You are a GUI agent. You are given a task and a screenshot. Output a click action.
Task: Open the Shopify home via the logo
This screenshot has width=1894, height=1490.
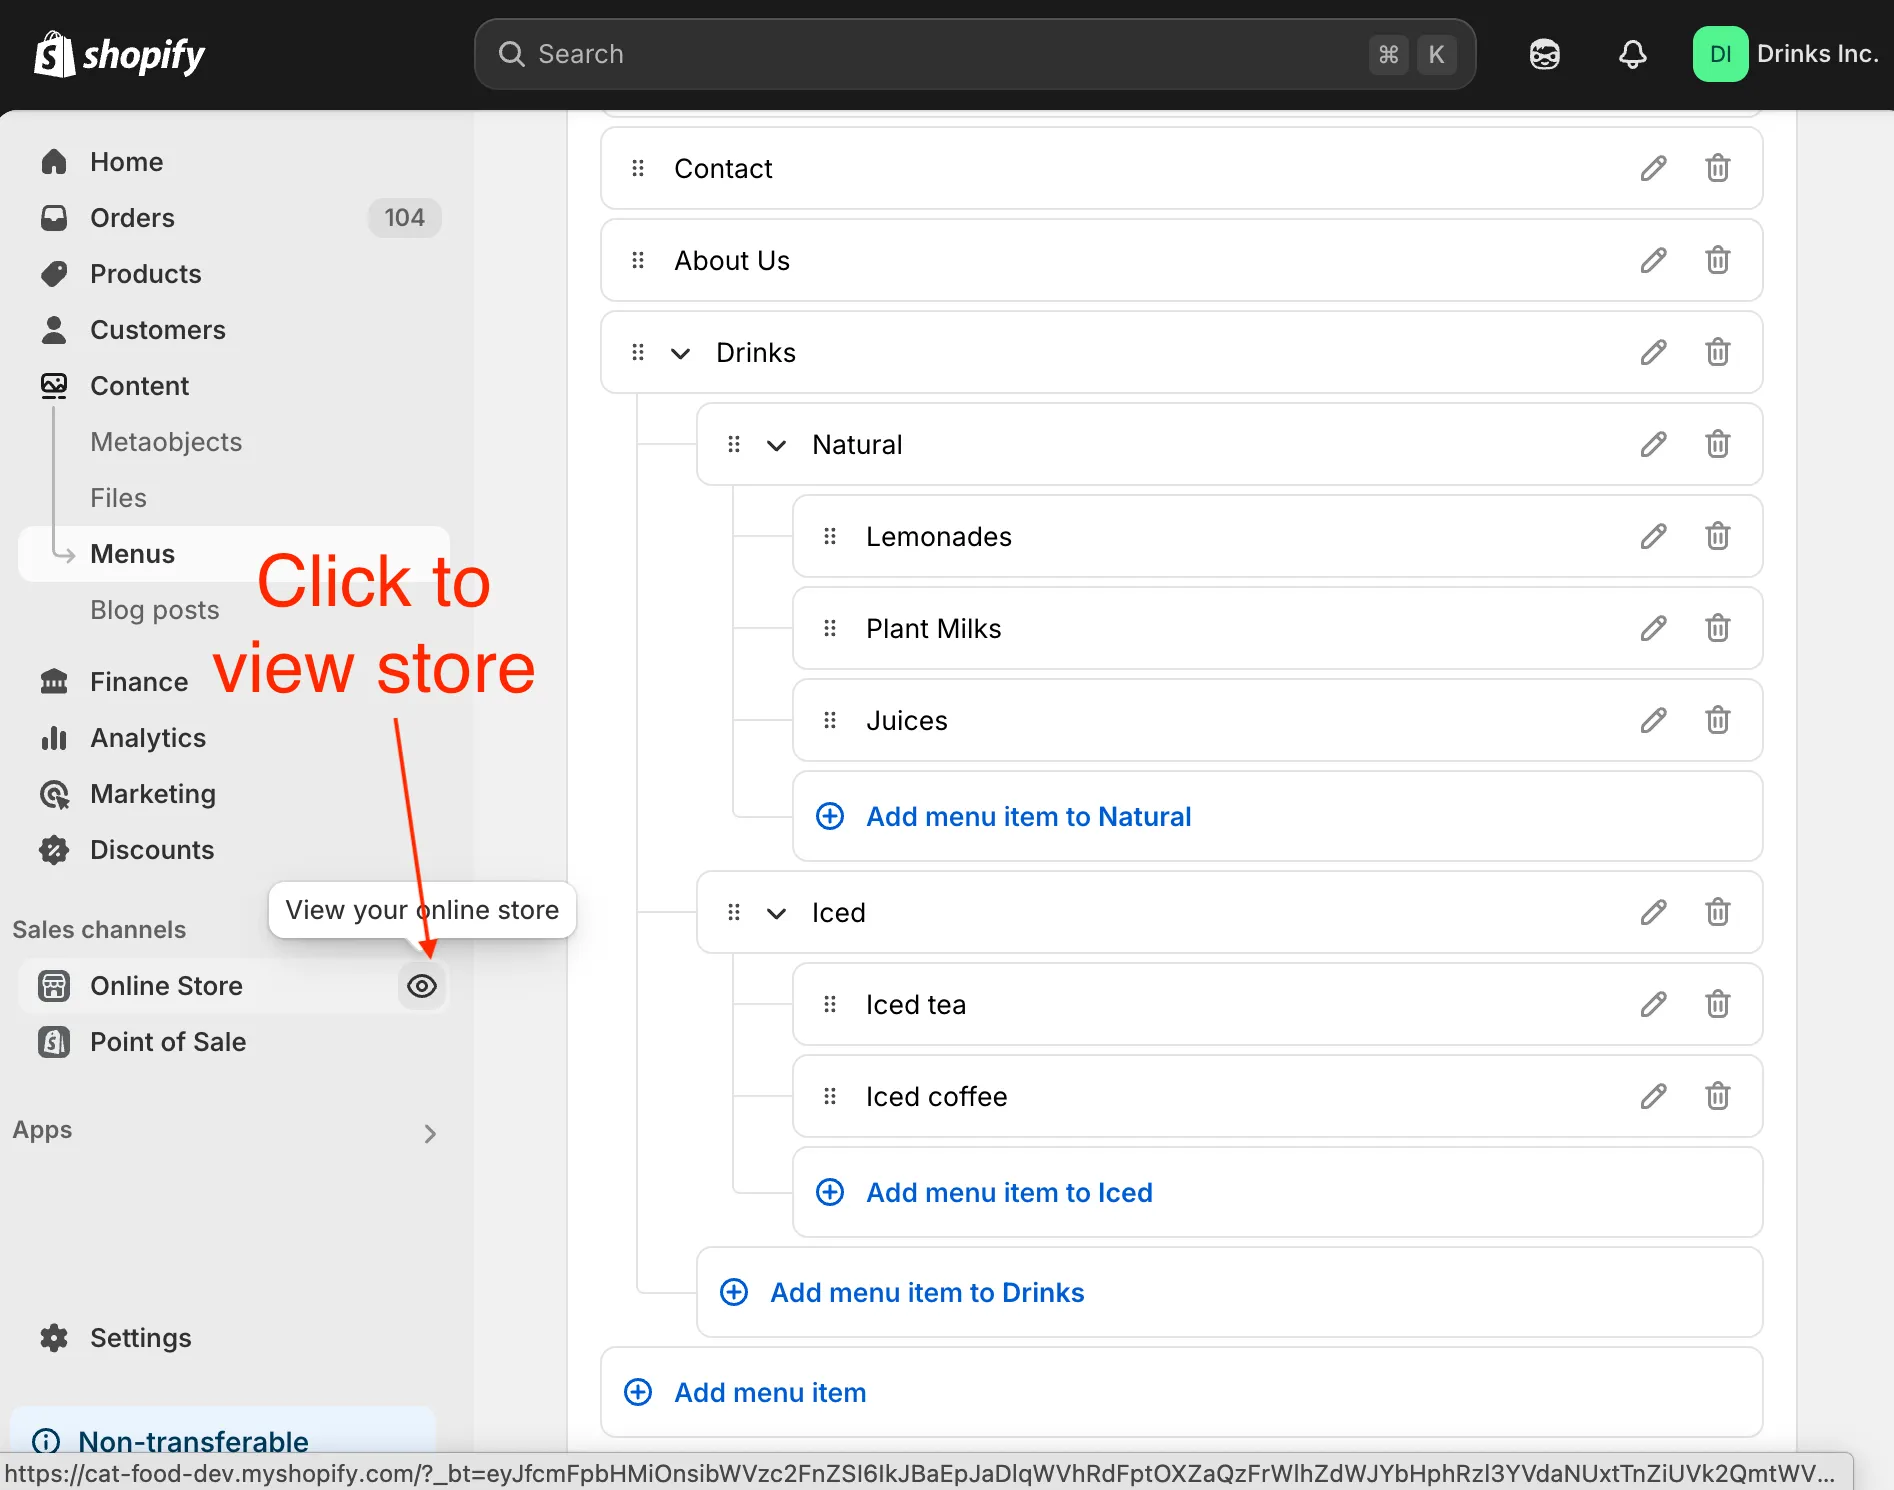pyautogui.click(x=118, y=54)
